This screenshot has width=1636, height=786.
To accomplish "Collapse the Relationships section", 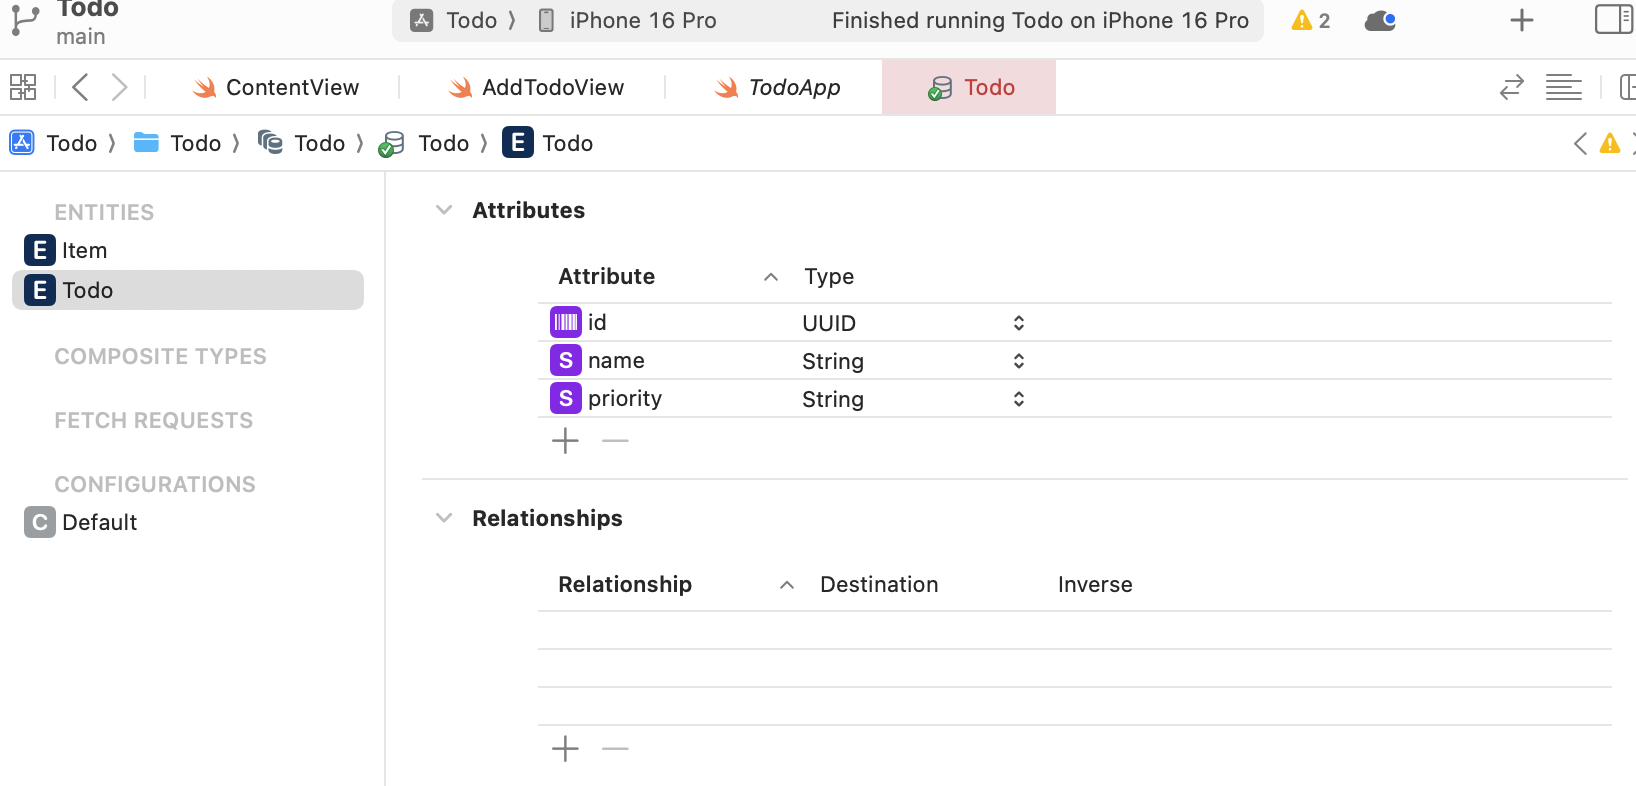I will [444, 518].
